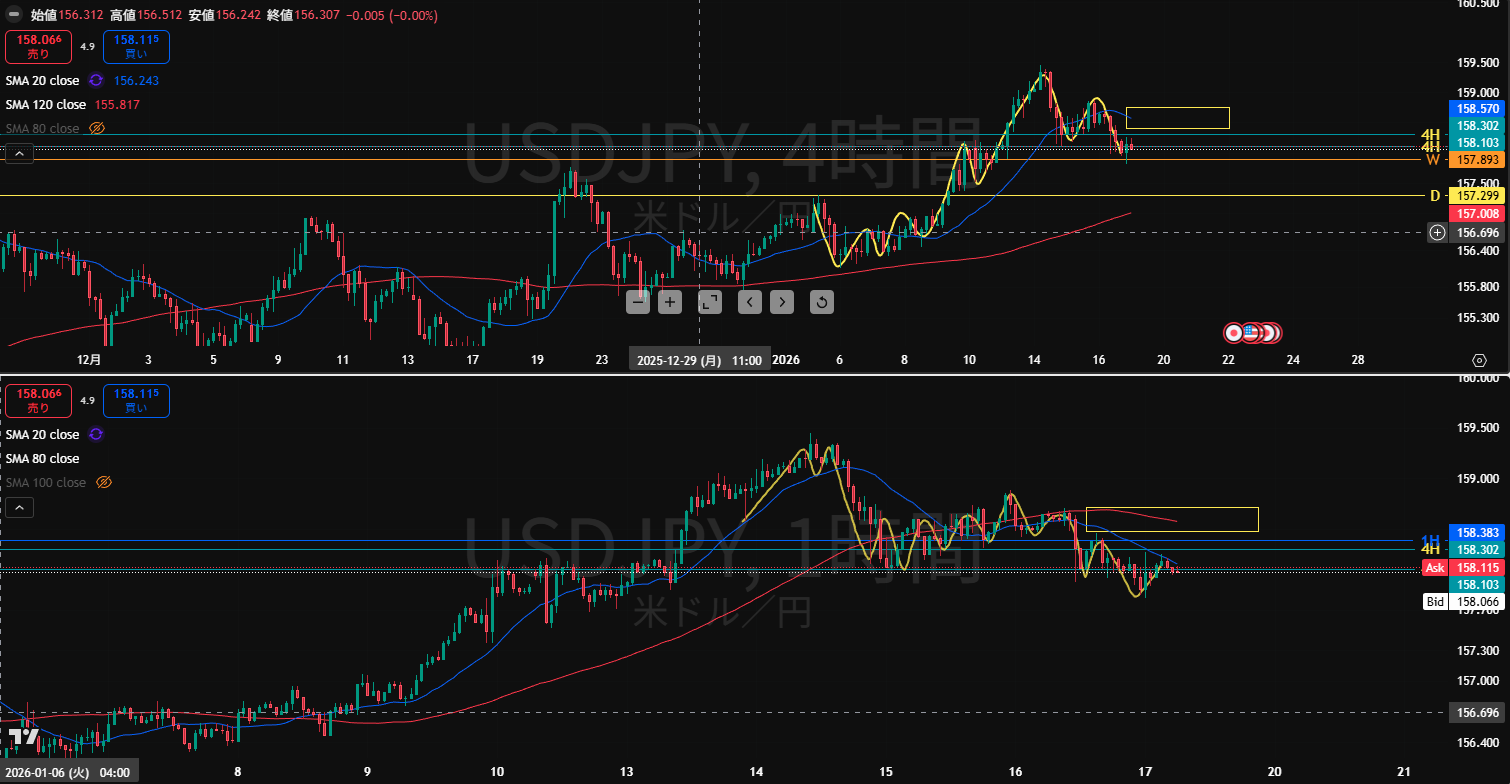Zoom in with the plus chart button
Image resolution: width=1510 pixels, height=784 pixels.
pyautogui.click(x=670, y=302)
